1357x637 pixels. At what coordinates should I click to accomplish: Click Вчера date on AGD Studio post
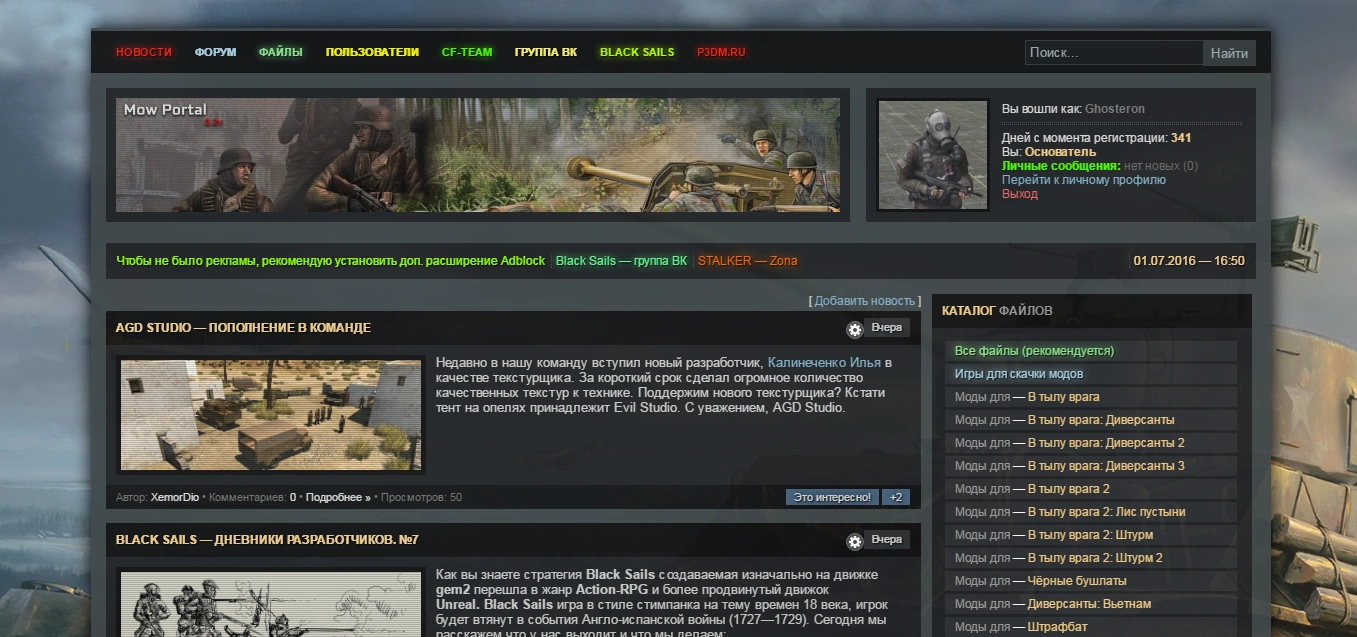886,327
